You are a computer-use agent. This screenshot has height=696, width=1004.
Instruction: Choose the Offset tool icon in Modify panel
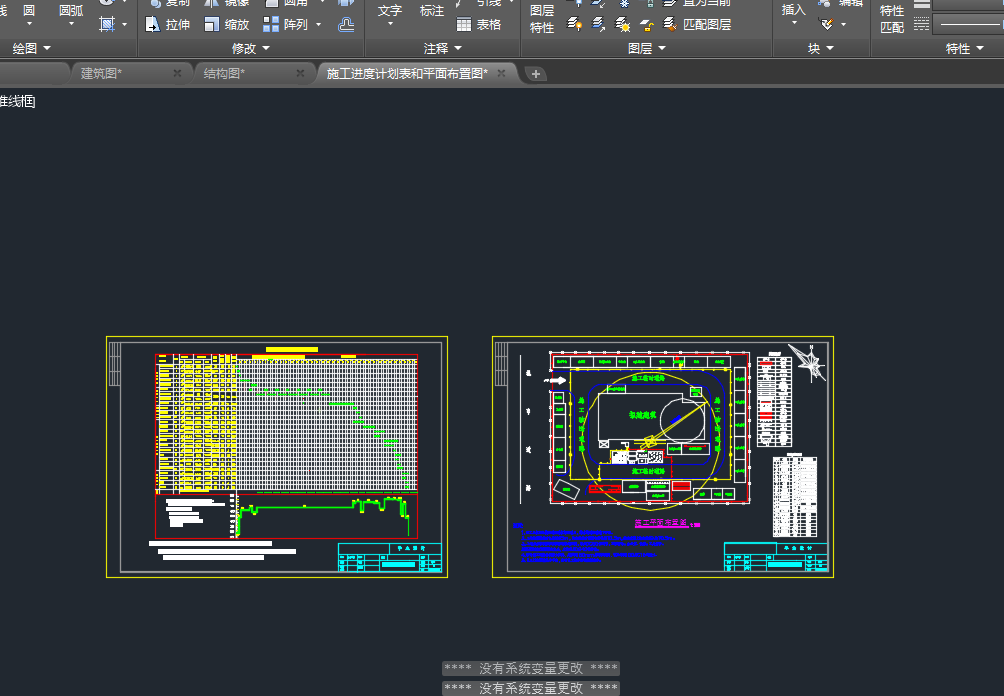click(346, 25)
